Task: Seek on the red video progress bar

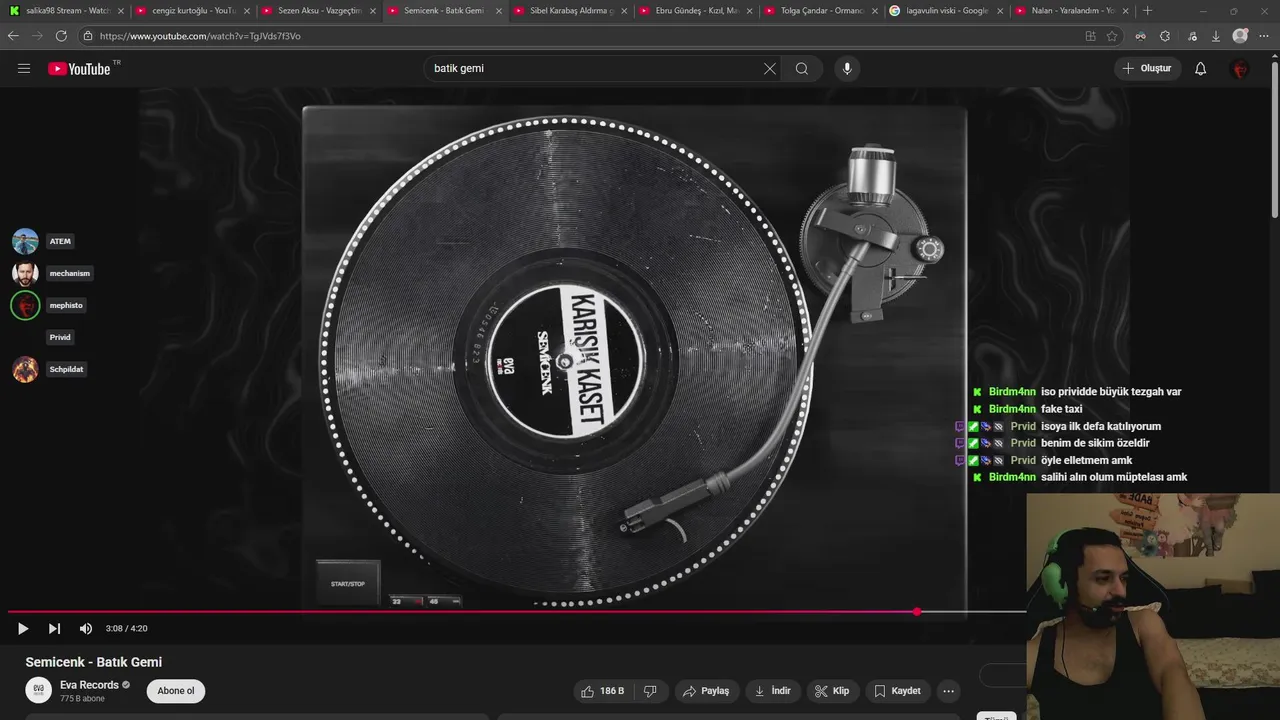Action: point(516,611)
